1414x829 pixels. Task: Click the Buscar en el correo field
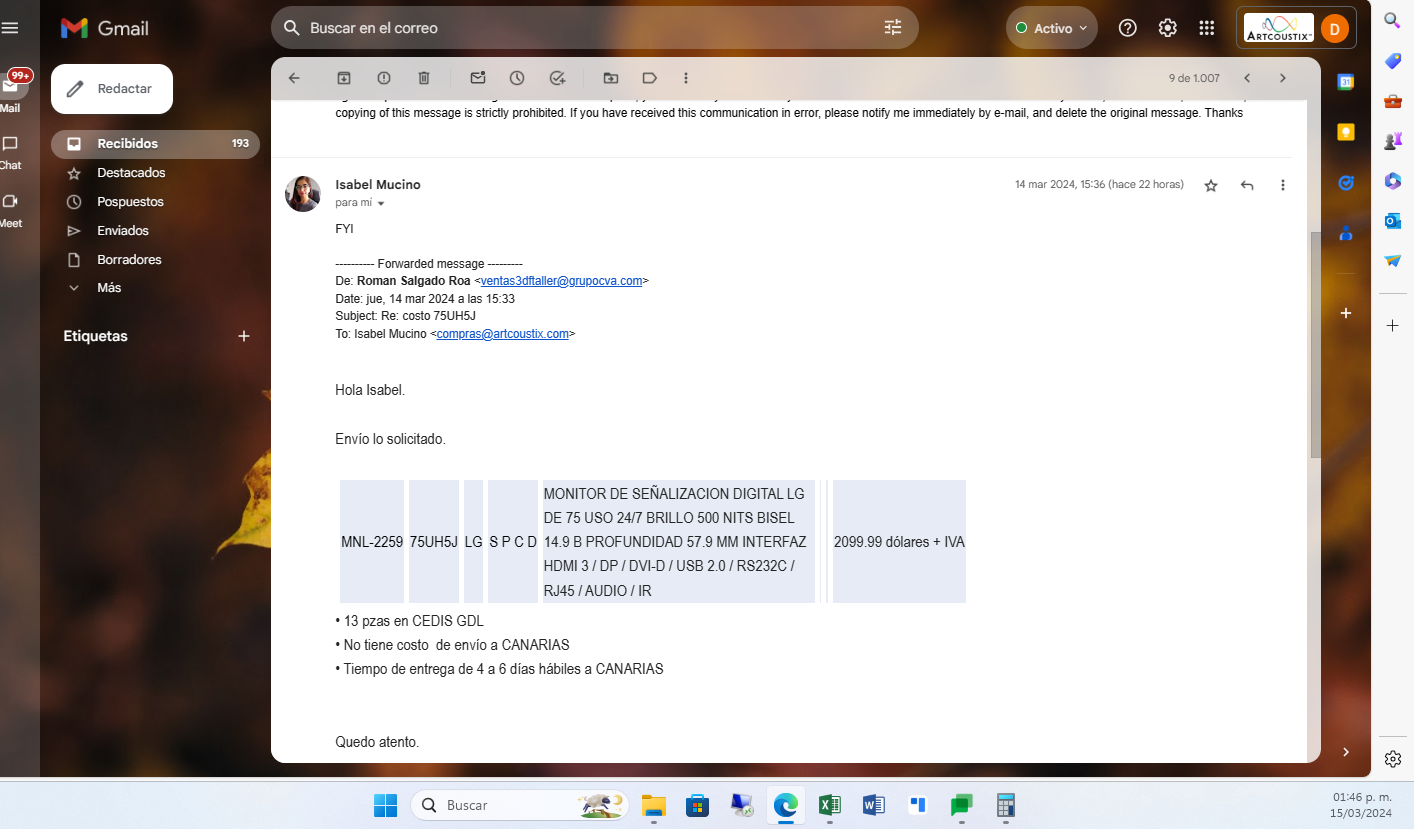coord(595,28)
